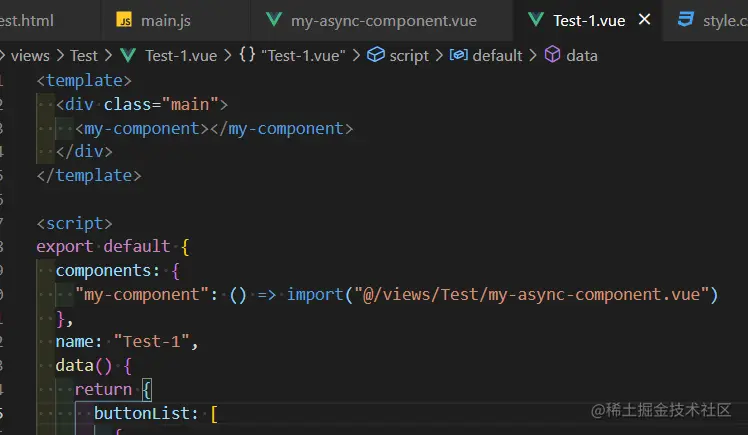Close the Test-1.vue tab
Viewport: 748px width, 435px height.
[x=644, y=20]
